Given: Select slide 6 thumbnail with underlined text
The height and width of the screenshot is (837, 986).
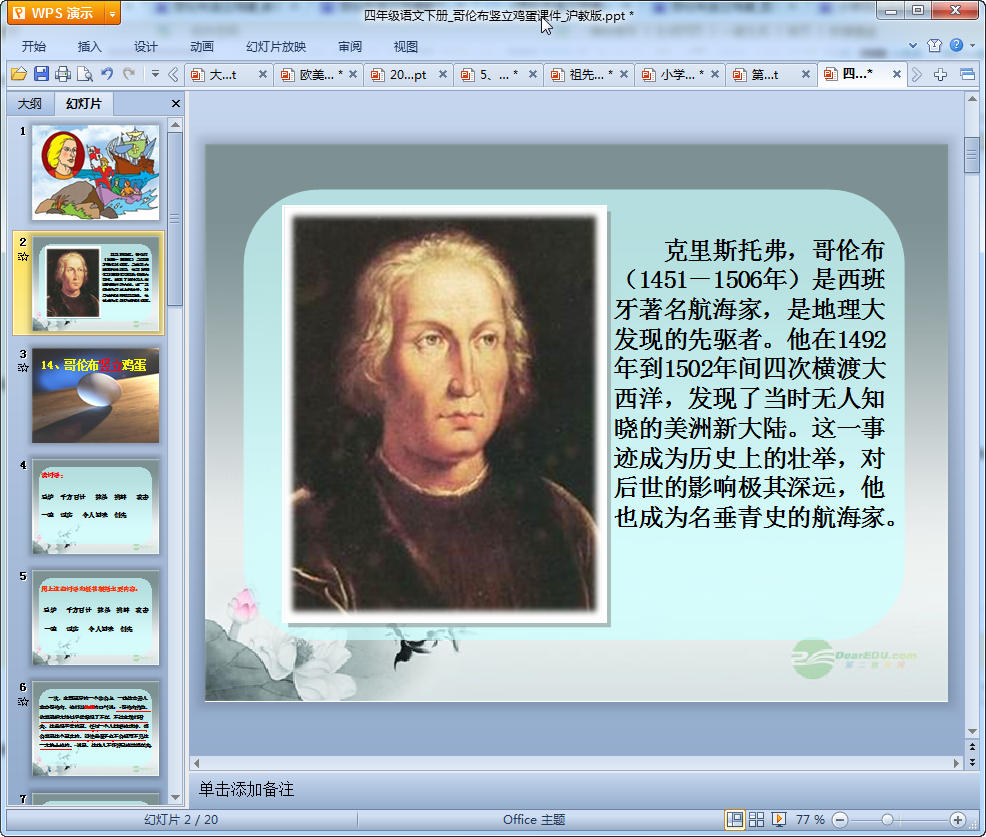Looking at the screenshot, I should [x=96, y=728].
